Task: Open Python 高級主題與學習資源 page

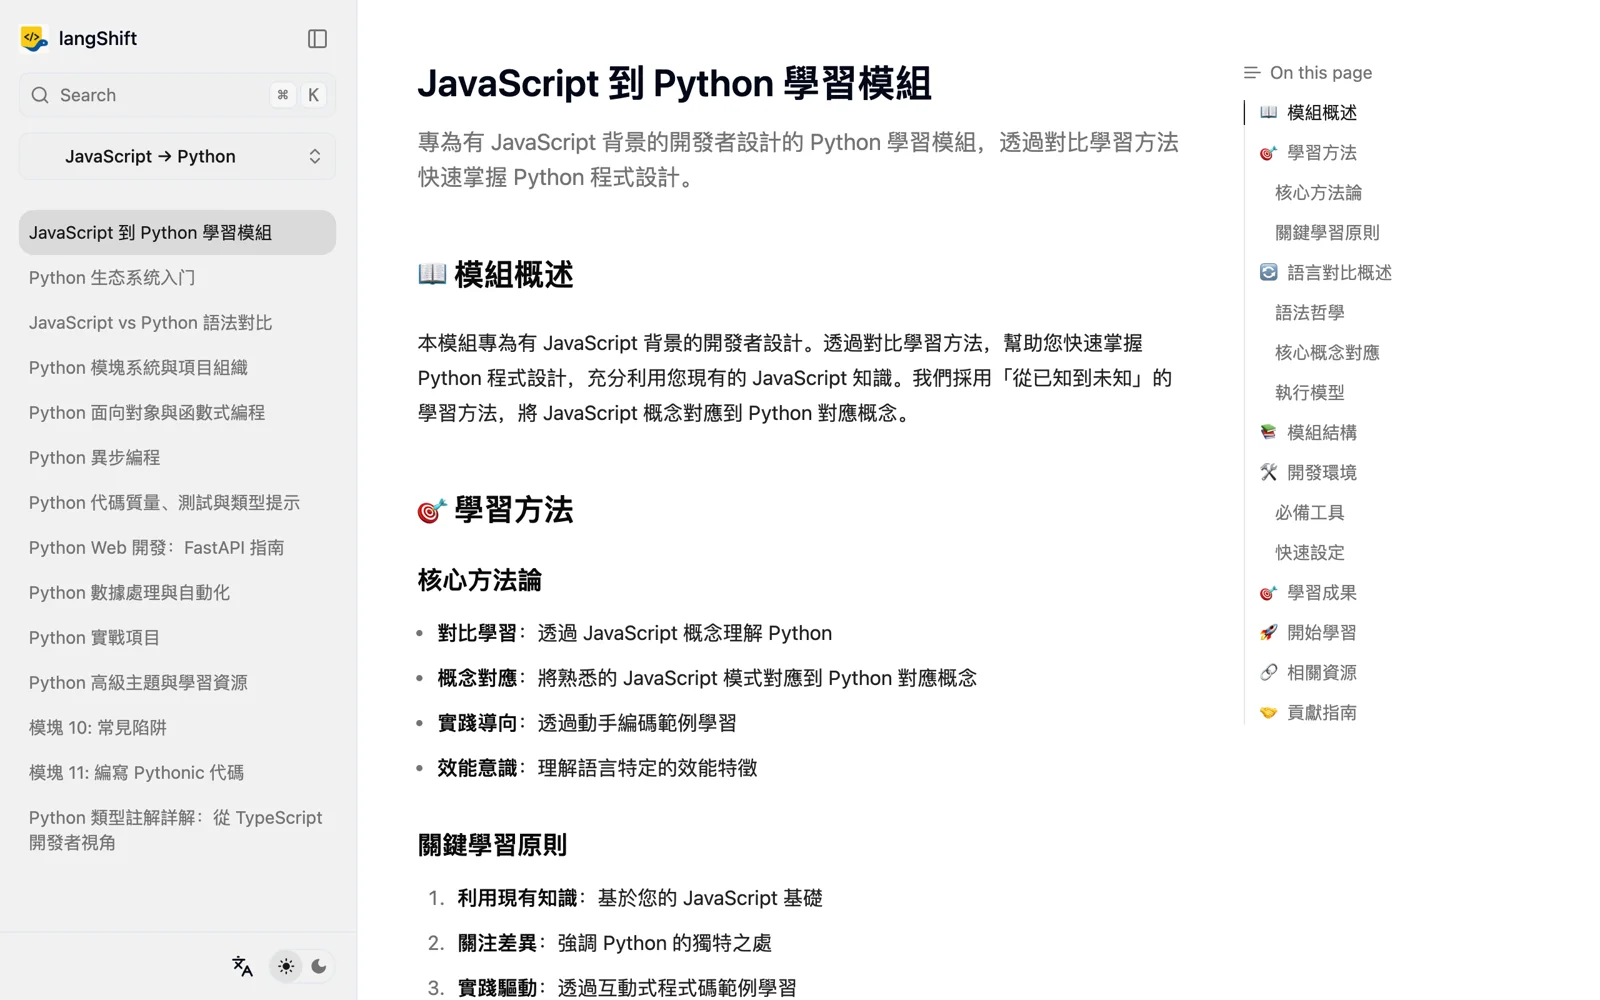Action: pos(177,682)
